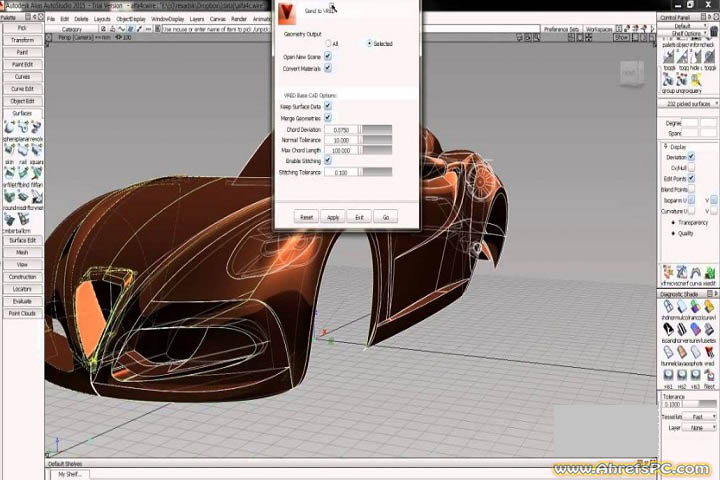
Task: Open the Delete menu
Action: tap(81, 19)
